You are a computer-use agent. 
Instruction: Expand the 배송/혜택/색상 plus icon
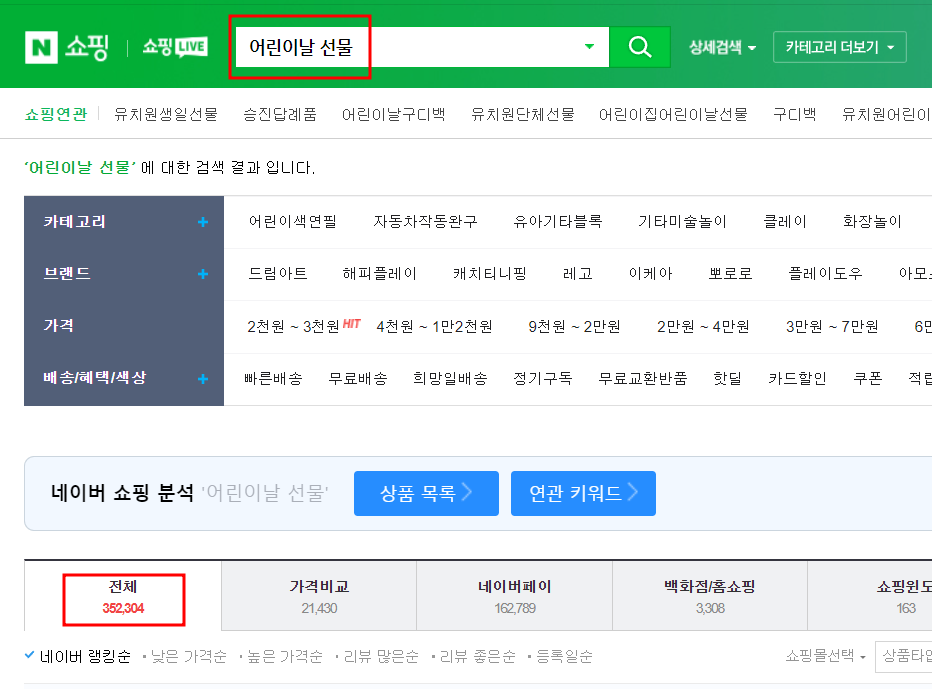tap(203, 379)
